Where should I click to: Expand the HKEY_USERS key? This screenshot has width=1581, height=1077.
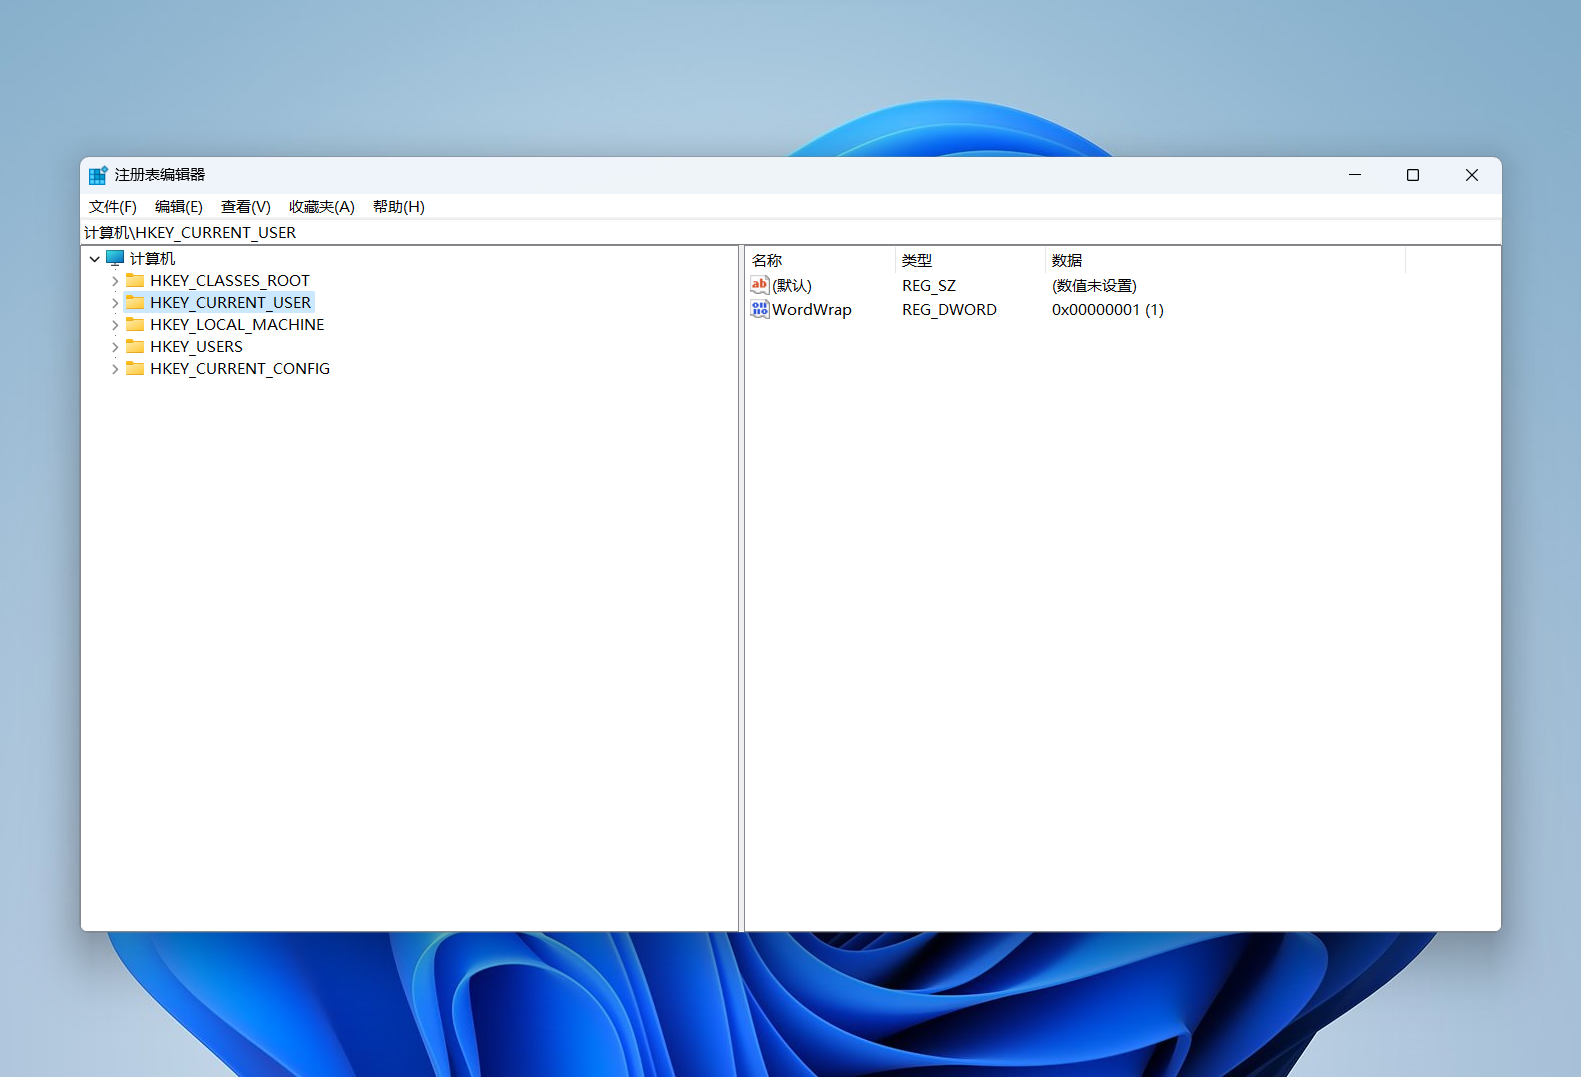click(115, 347)
